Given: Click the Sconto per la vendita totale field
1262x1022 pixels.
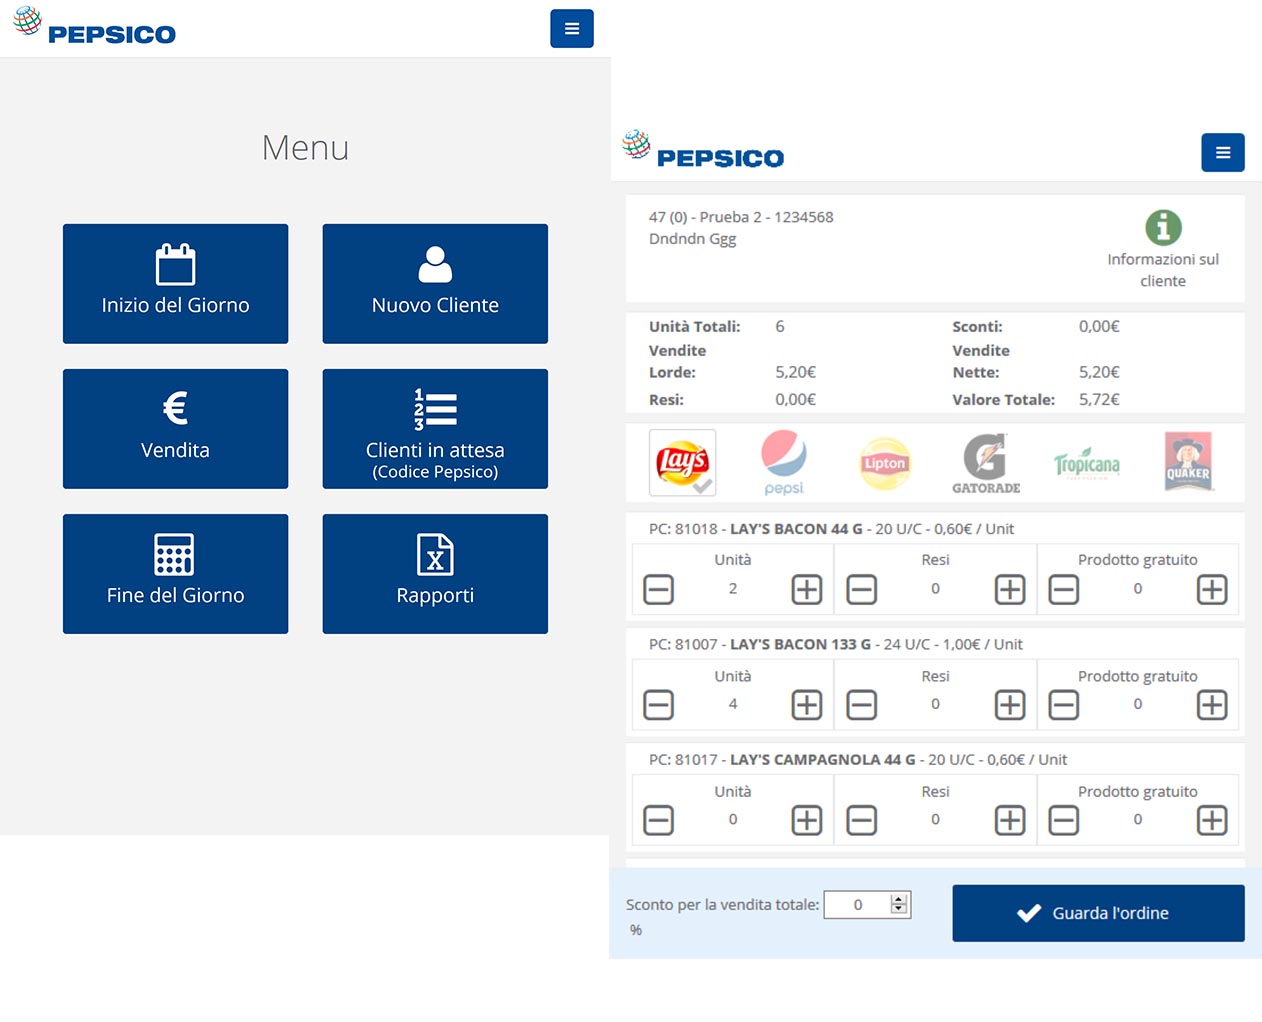Looking at the screenshot, I should click(867, 904).
